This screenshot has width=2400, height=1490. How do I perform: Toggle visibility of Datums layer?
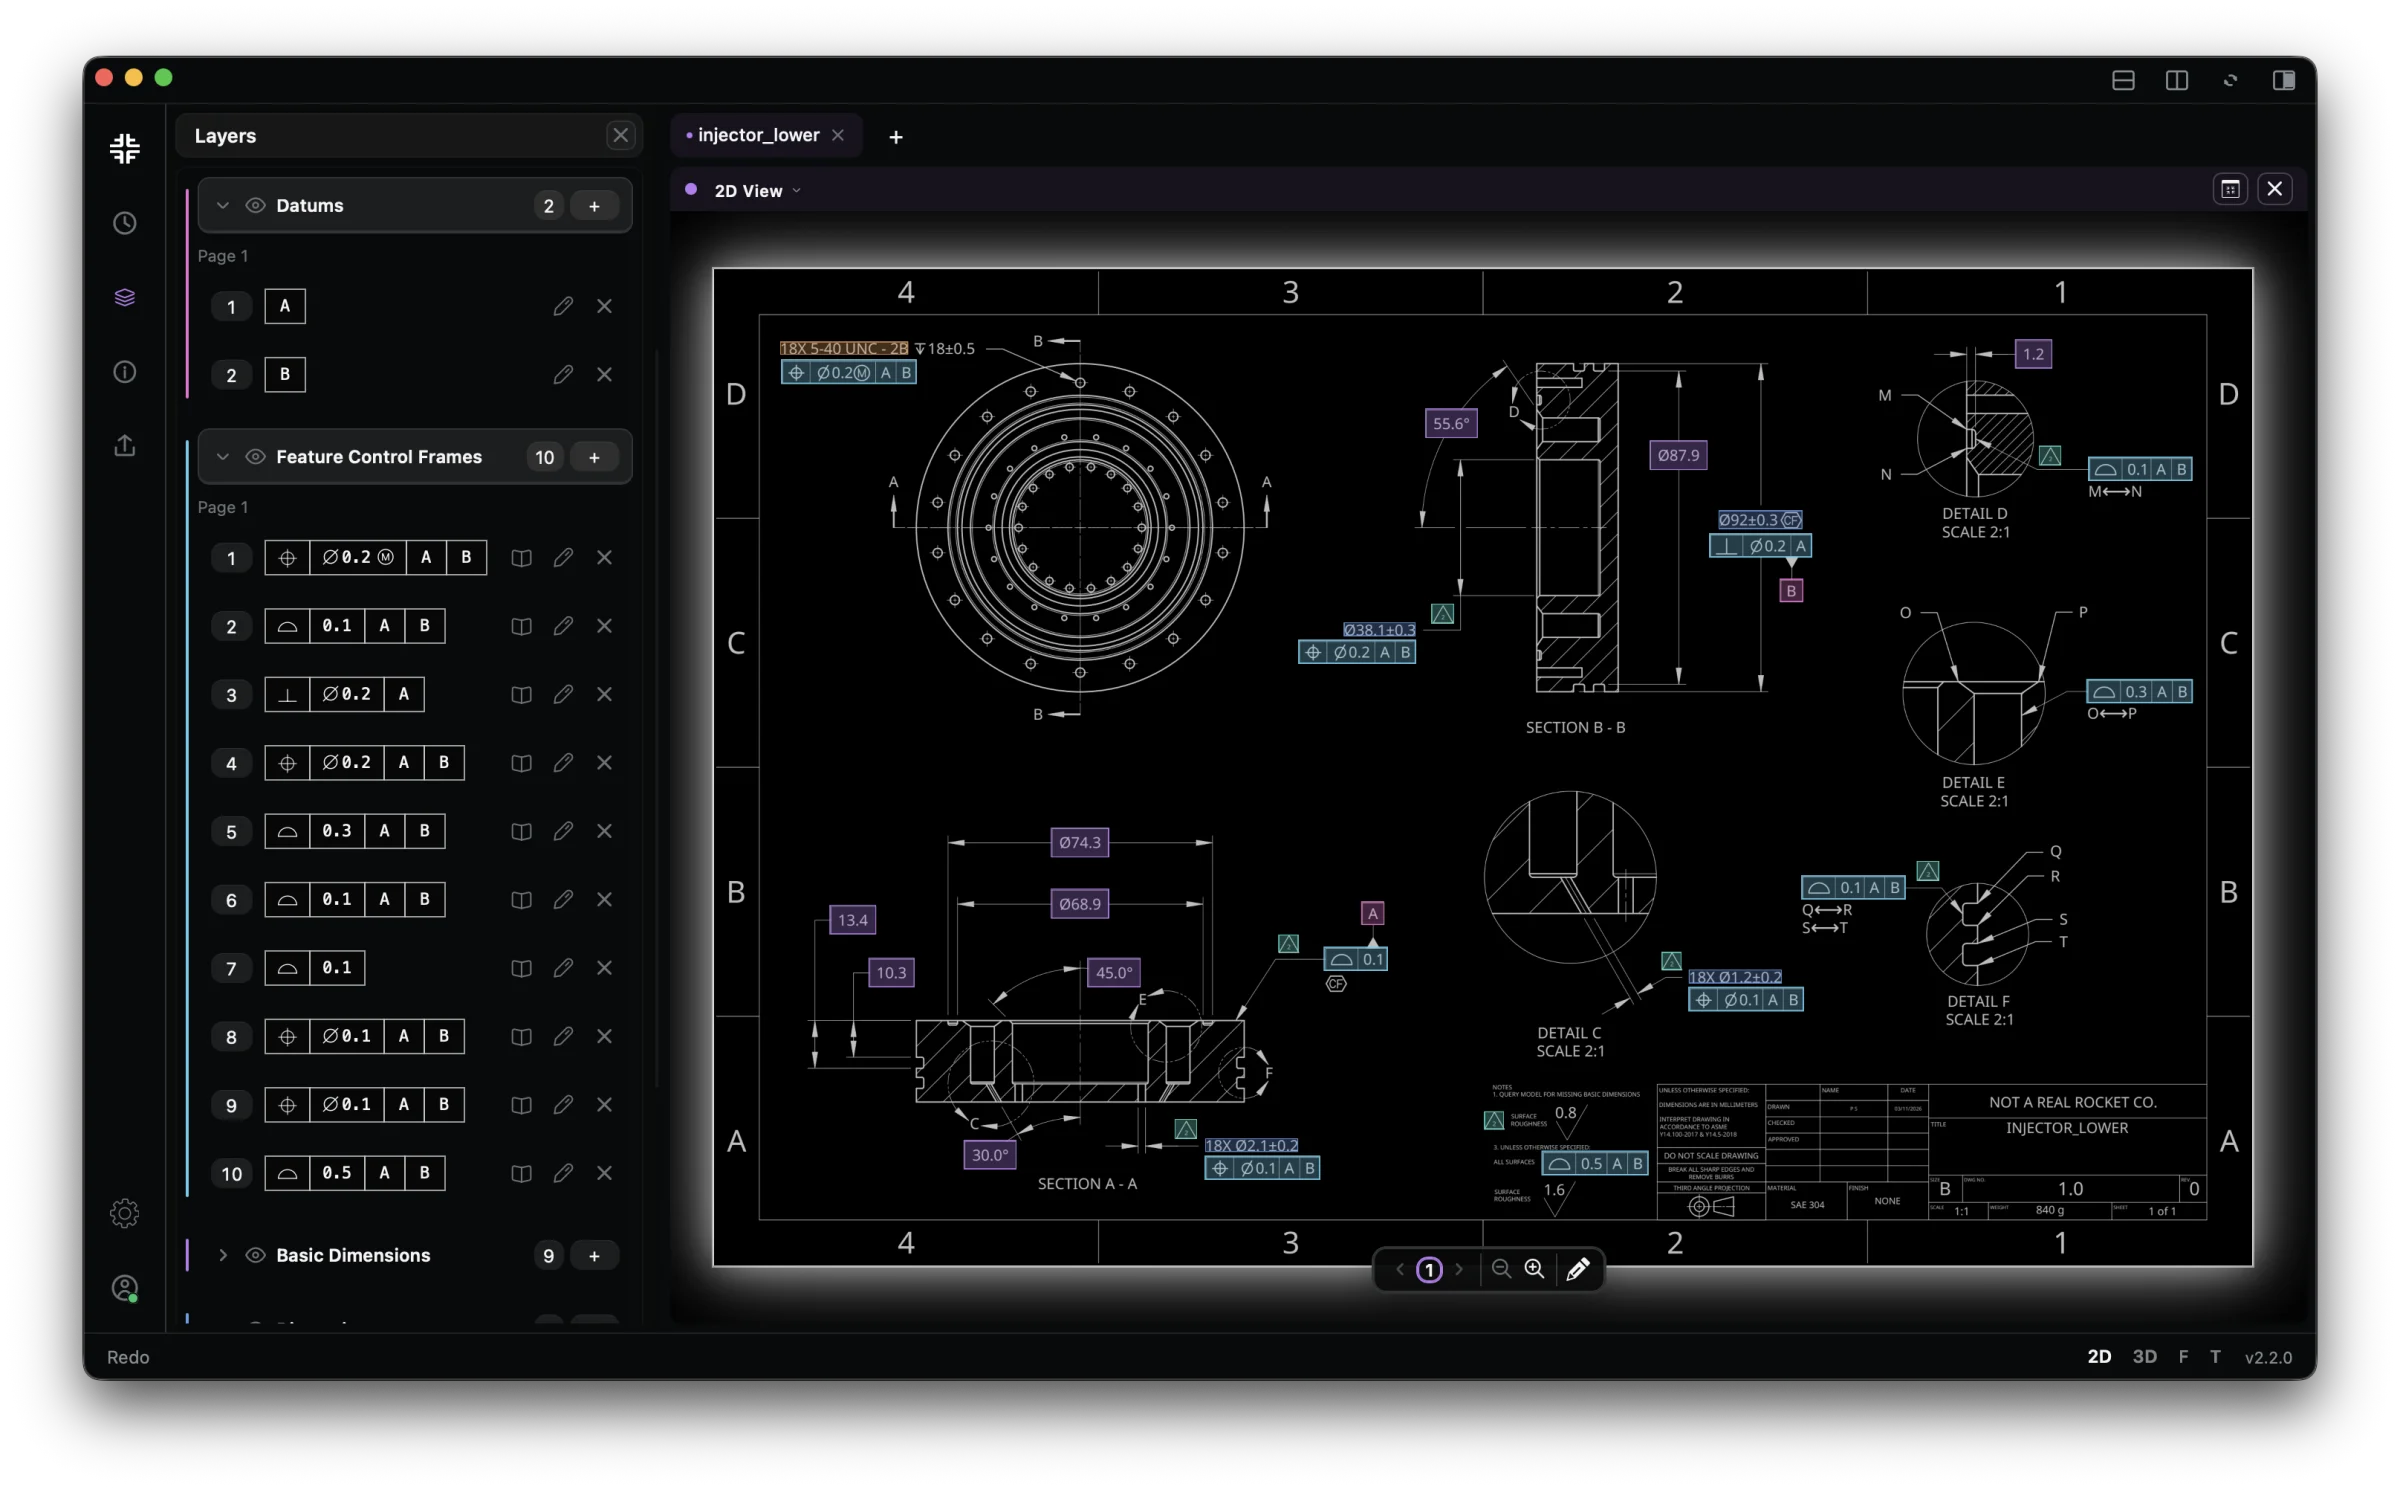coord(255,205)
